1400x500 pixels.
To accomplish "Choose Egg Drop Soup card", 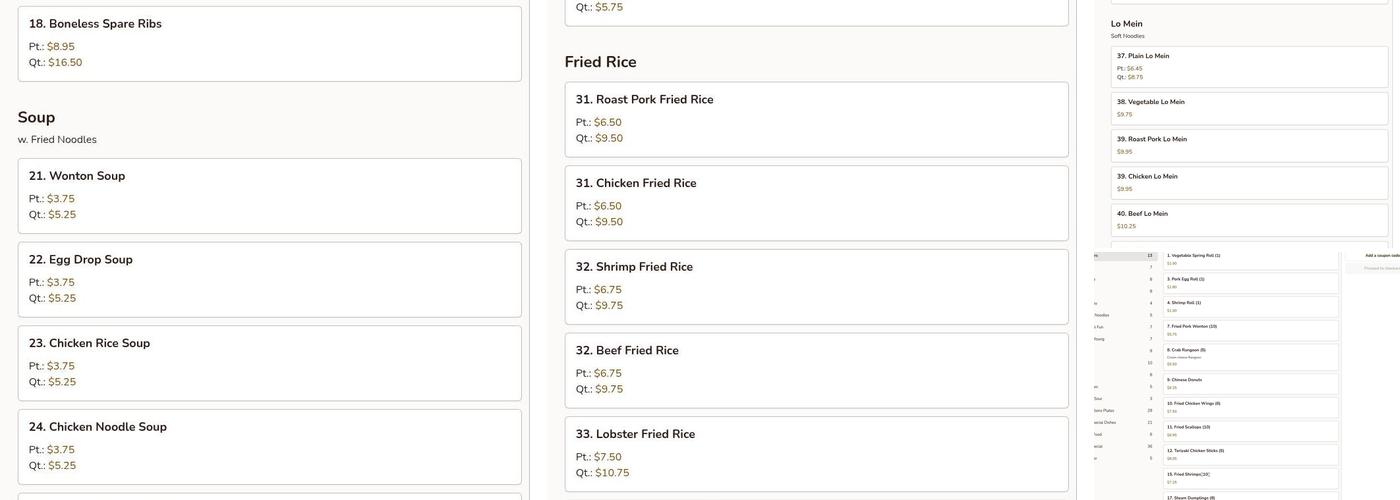I will (269, 279).
